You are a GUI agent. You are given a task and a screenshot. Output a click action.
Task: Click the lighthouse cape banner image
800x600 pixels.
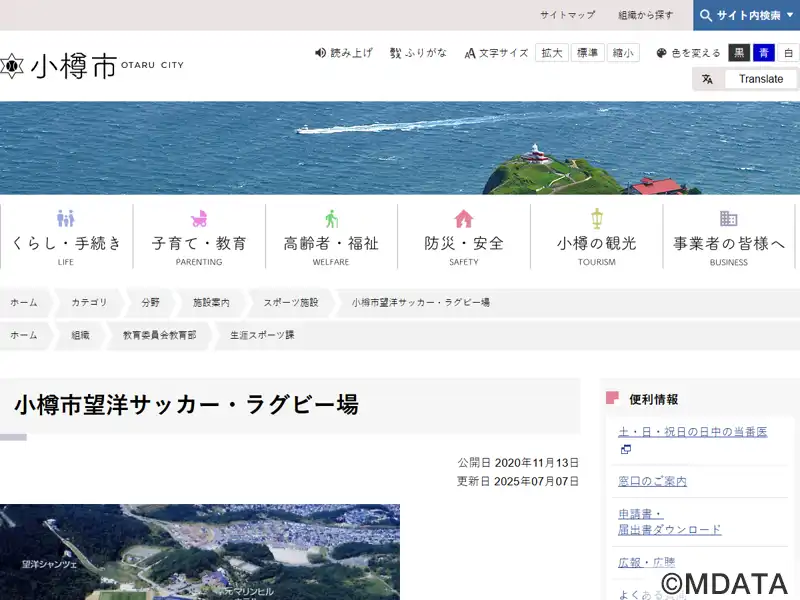click(x=400, y=148)
